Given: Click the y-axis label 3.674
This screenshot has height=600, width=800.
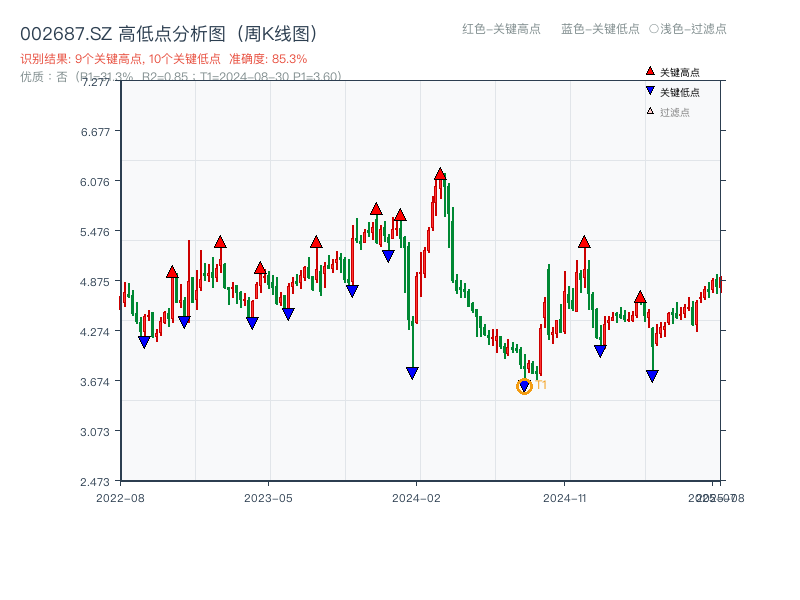Looking at the screenshot, I should 95,382.
